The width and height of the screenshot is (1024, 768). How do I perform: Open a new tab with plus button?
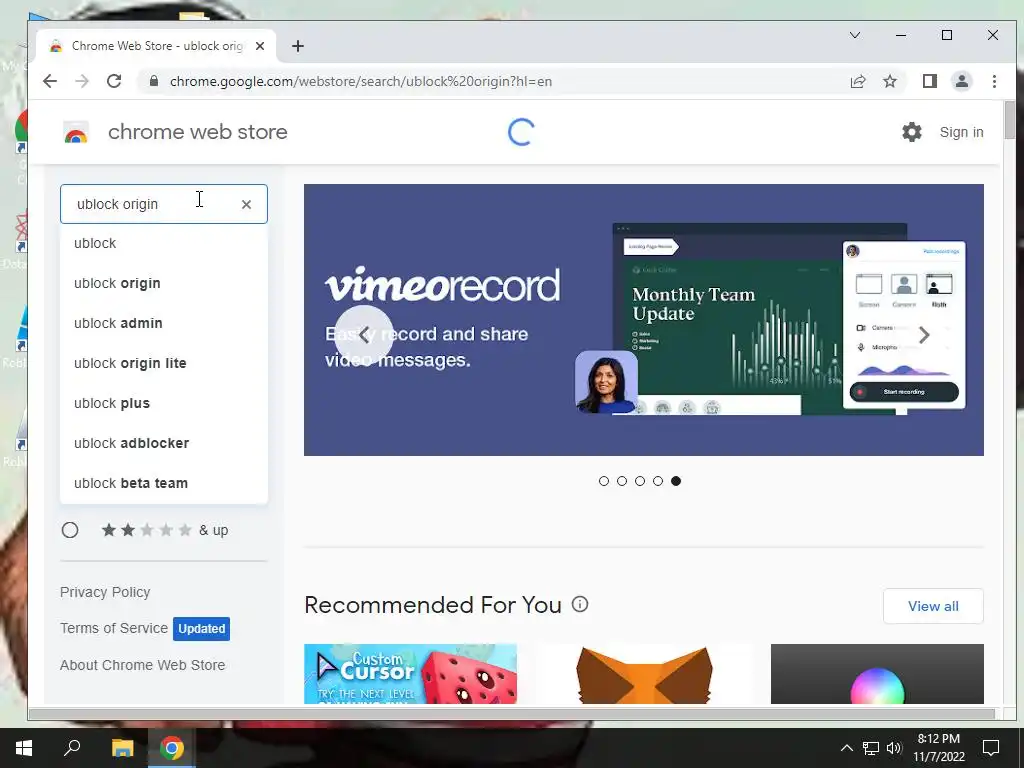tap(298, 46)
